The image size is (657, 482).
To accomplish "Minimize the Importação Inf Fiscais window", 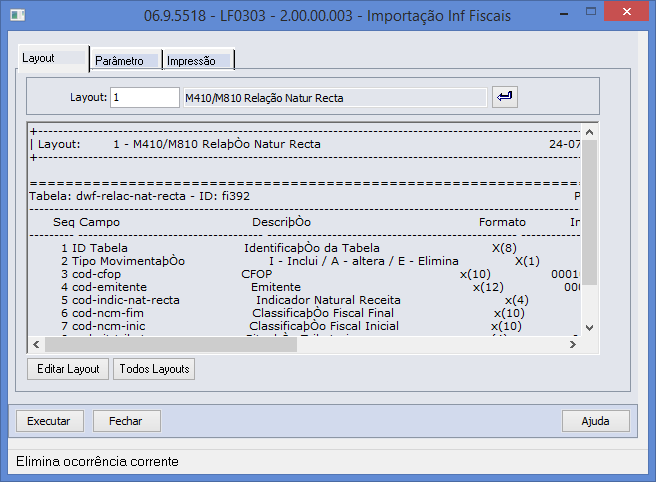I will (x=564, y=14).
